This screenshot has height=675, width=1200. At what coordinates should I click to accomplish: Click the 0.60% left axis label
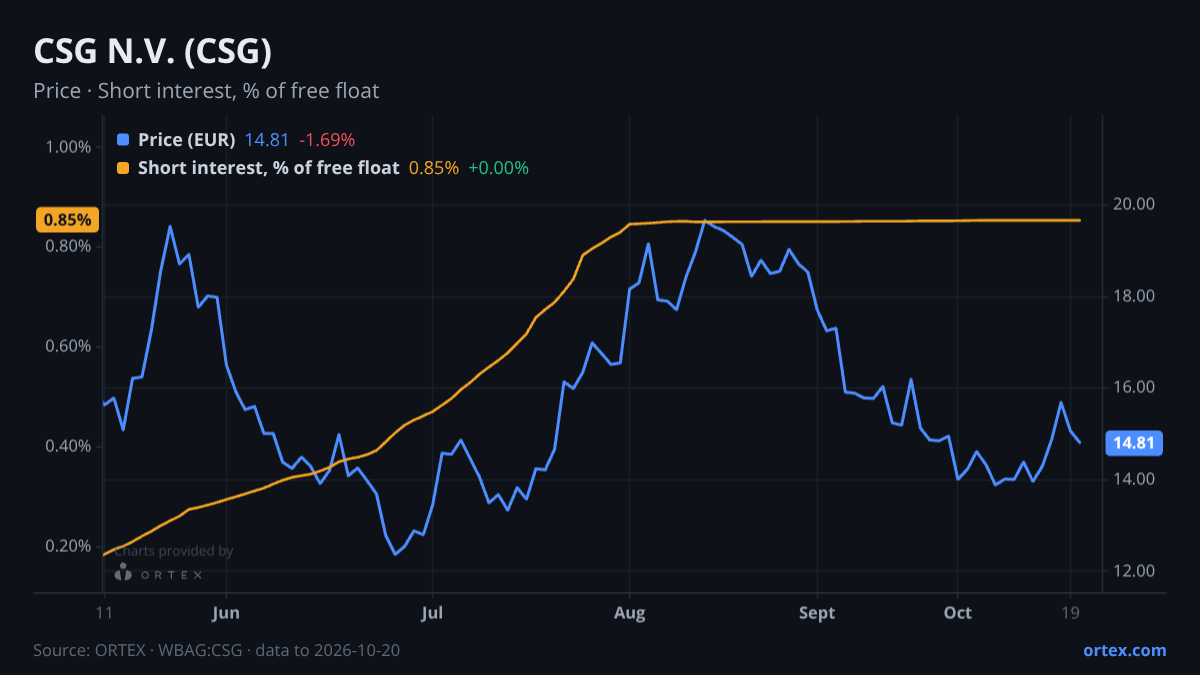[68, 347]
